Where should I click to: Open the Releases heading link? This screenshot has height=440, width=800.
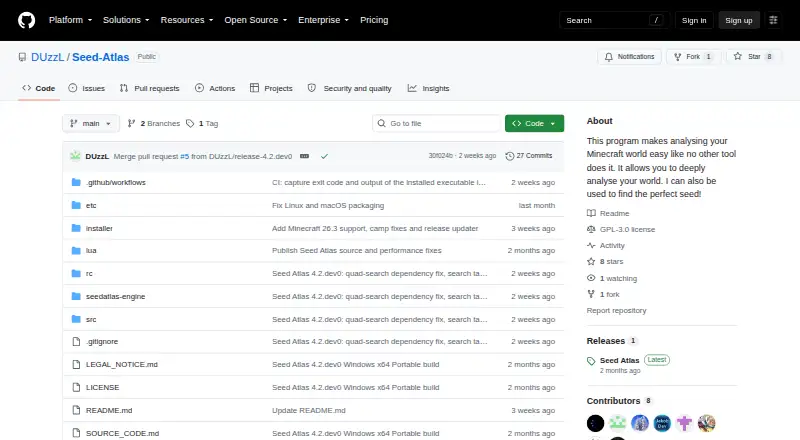[x=612, y=341]
